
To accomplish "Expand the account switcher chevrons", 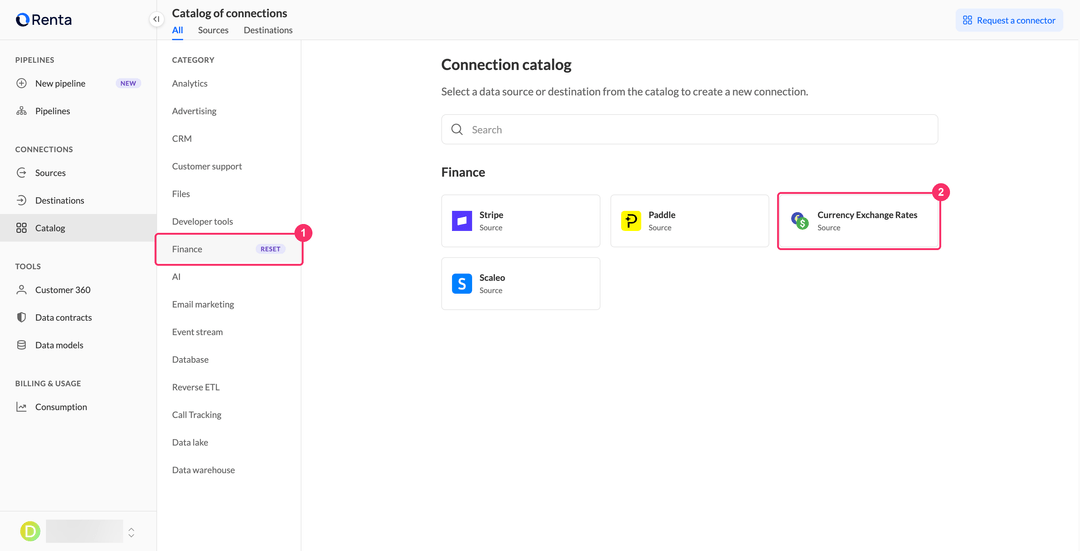I will 131,532.
